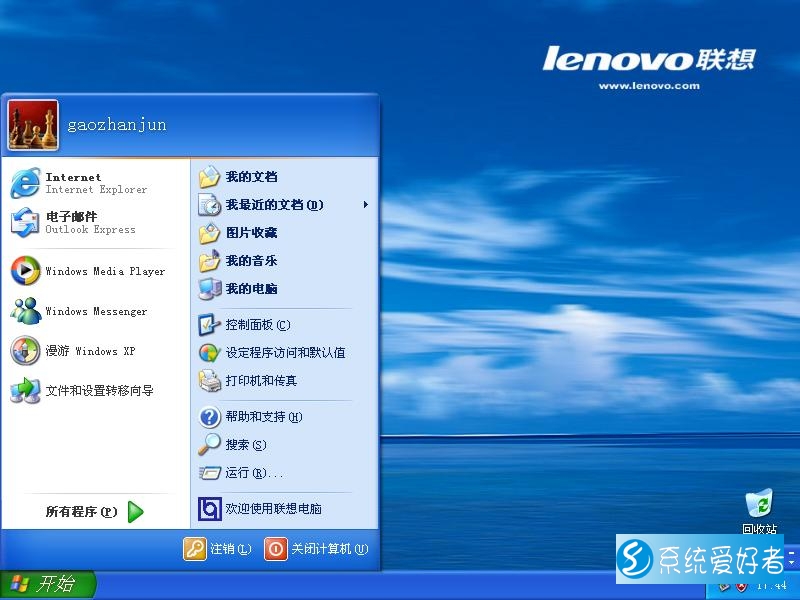The height and width of the screenshot is (600, 800).
Task: Select the 所有程序(P) label
Action: pos(82,512)
